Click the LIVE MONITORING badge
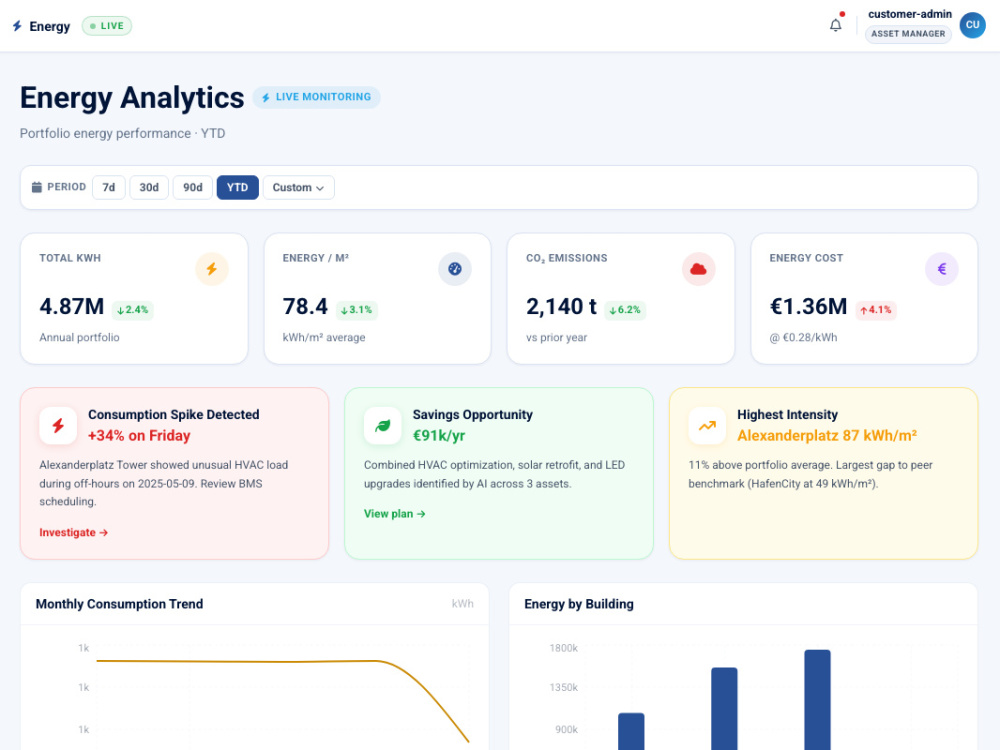1000x750 pixels. point(316,97)
